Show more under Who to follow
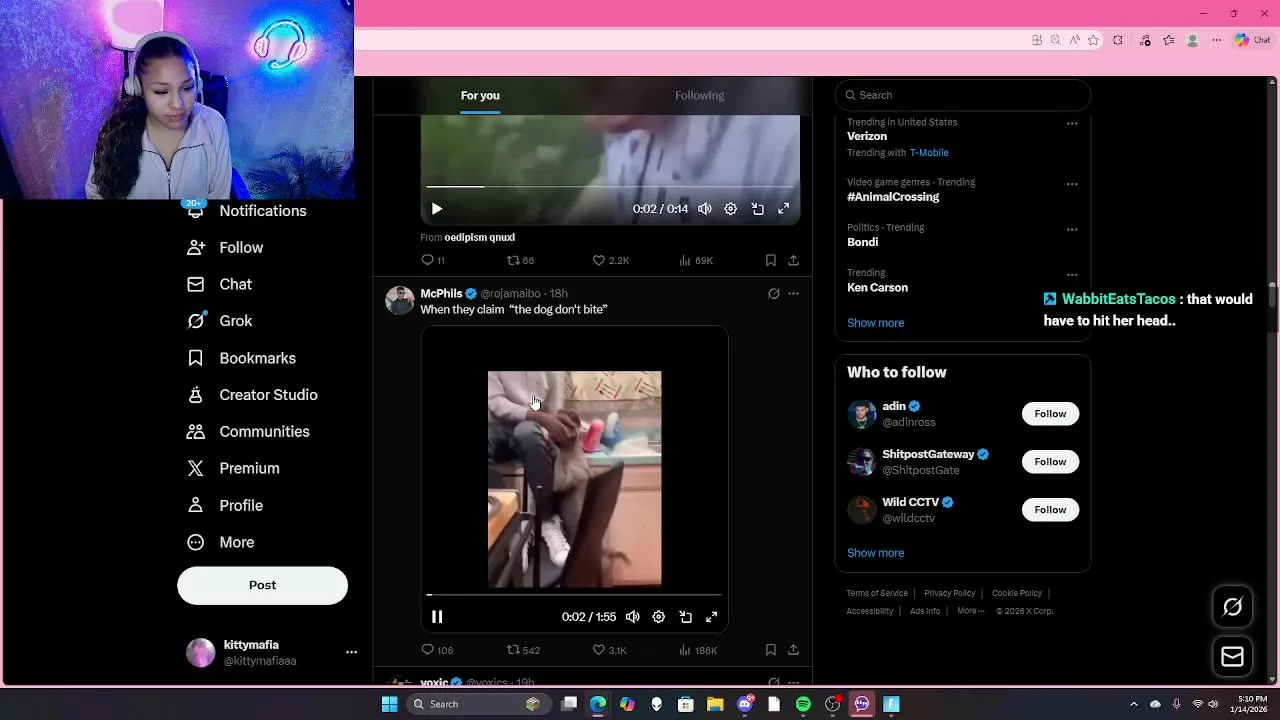This screenshot has height=720, width=1280. (876, 553)
